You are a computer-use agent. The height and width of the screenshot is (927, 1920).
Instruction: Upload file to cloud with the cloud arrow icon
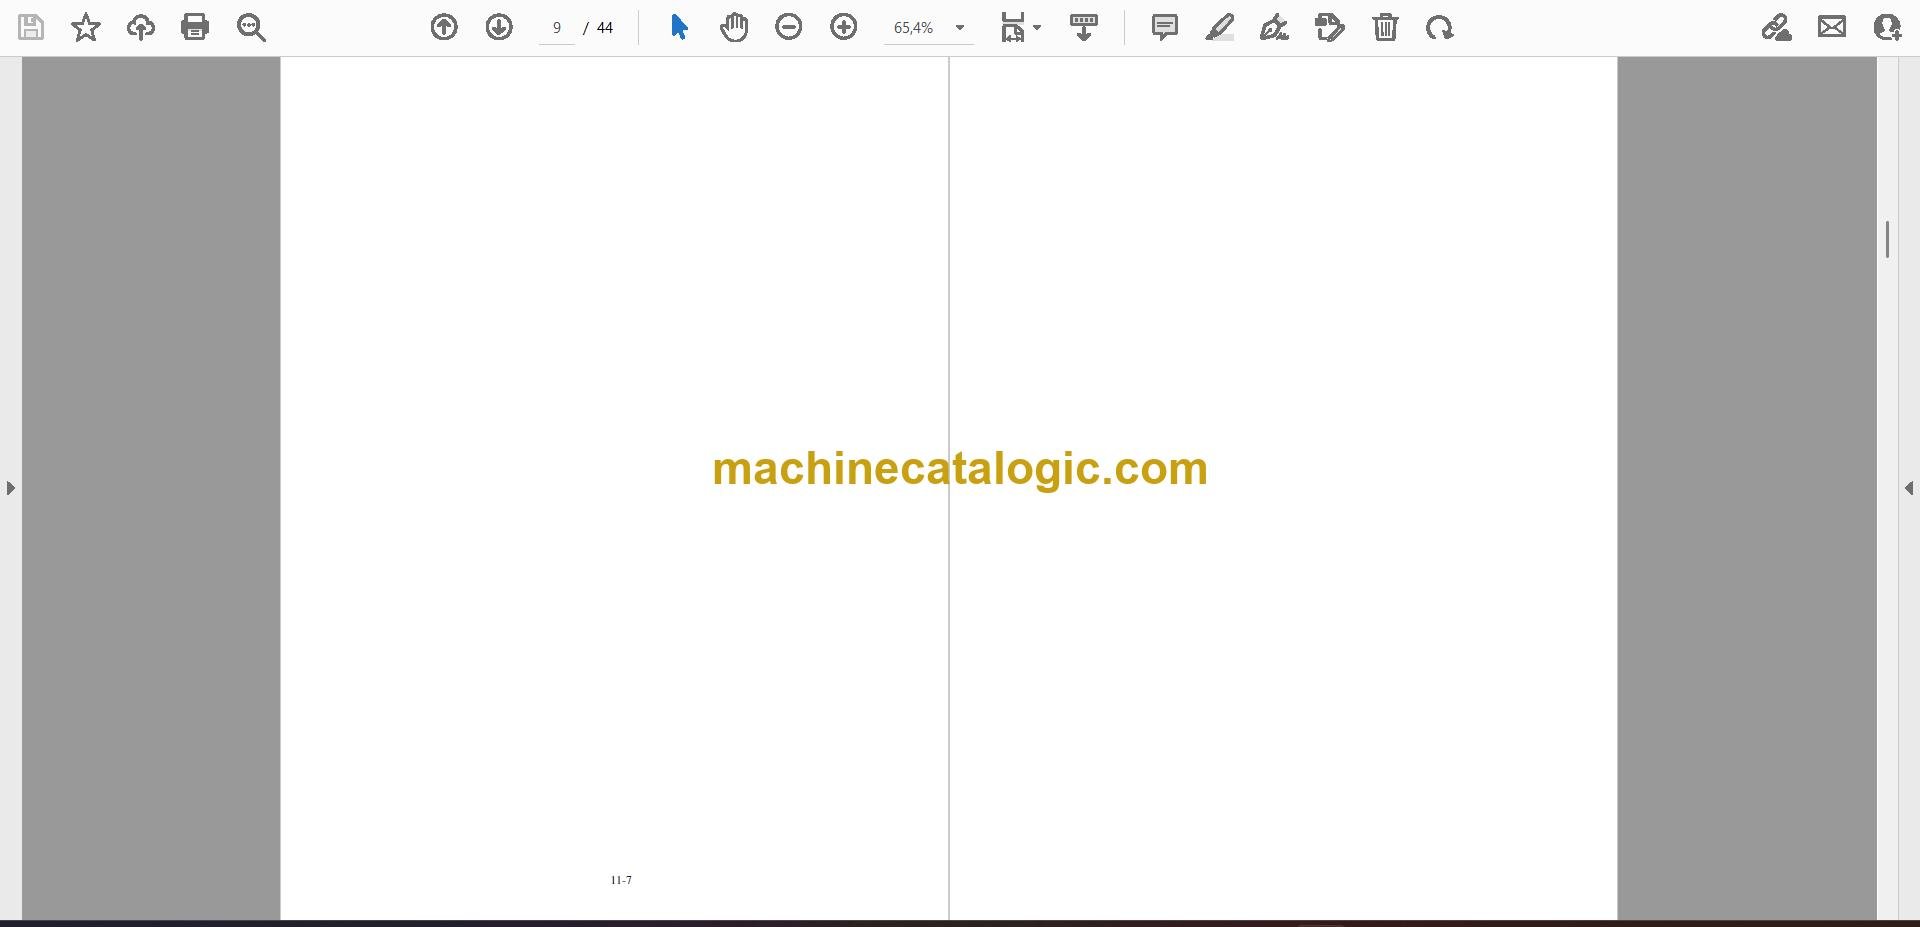(141, 27)
